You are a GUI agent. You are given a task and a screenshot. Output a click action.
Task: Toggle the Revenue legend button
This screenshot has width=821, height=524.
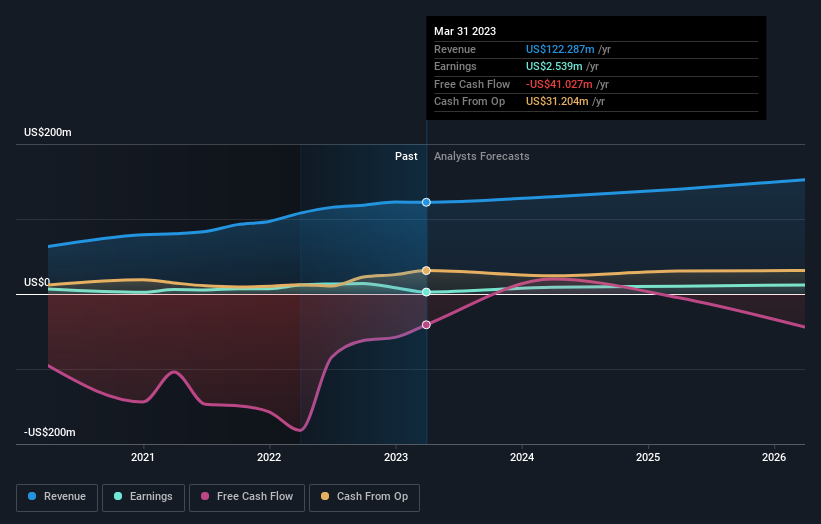57,497
